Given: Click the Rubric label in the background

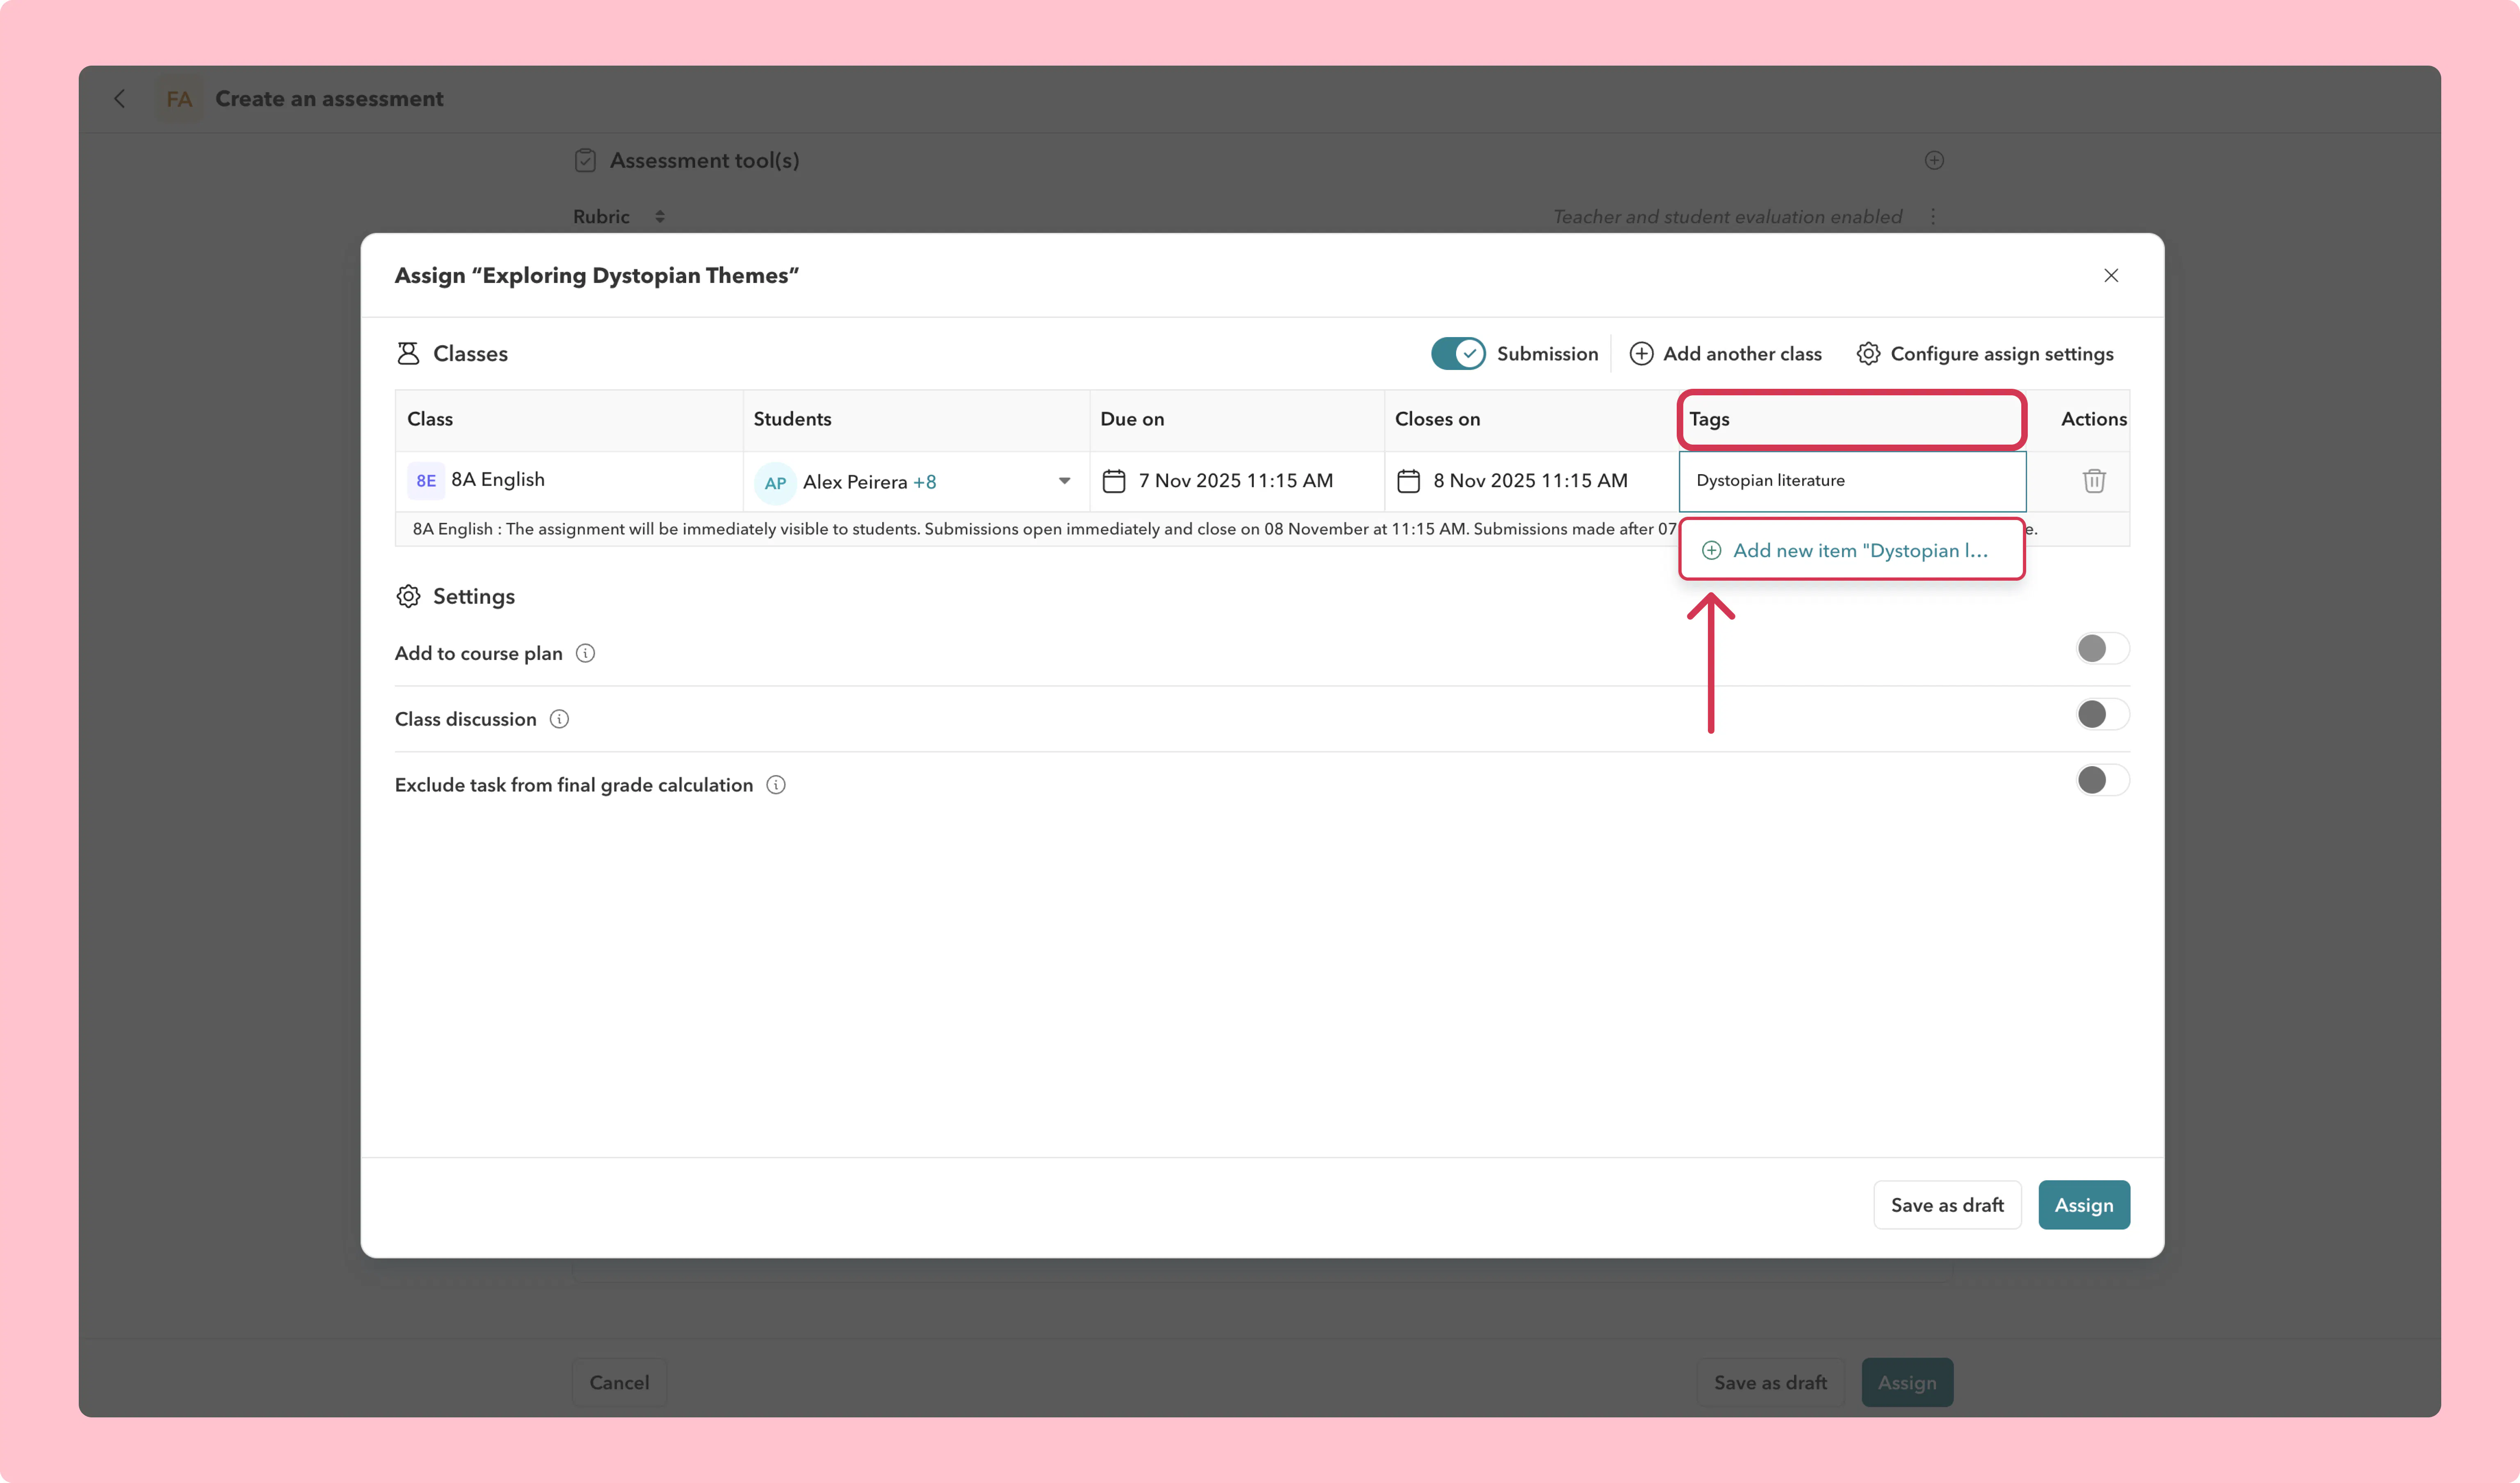Looking at the screenshot, I should pos(601,216).
